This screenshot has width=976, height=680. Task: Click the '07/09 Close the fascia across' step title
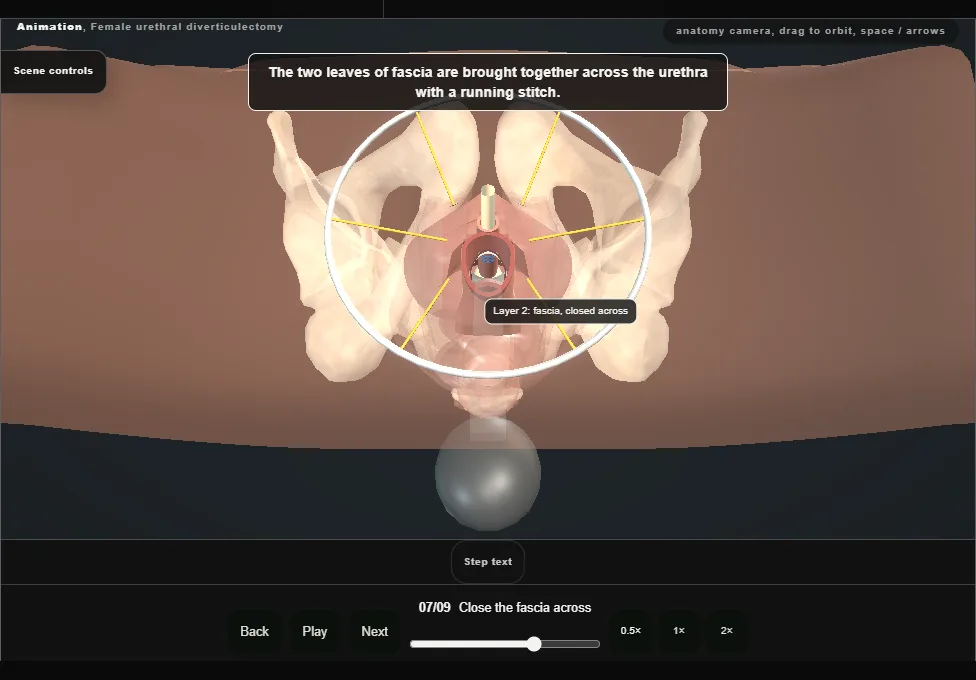coord(505,607)
